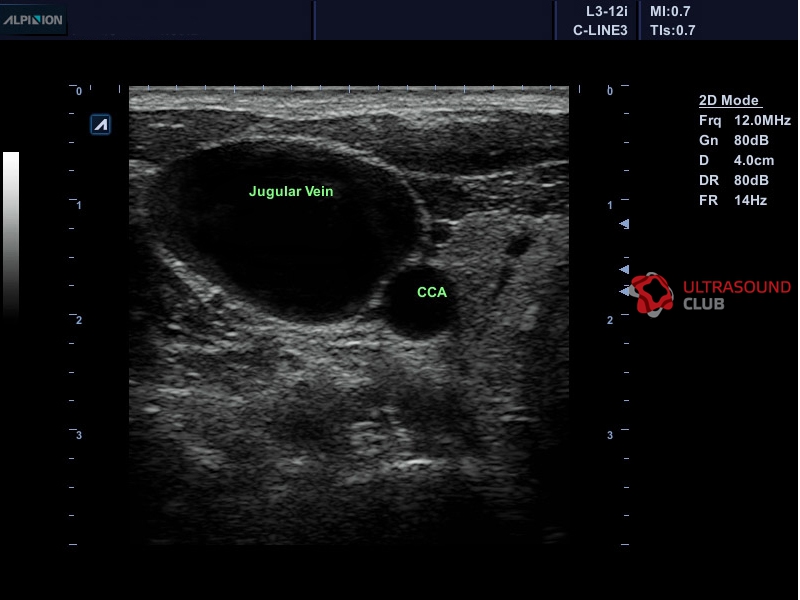Click the Alpinion logo in the header

[33, 20]
